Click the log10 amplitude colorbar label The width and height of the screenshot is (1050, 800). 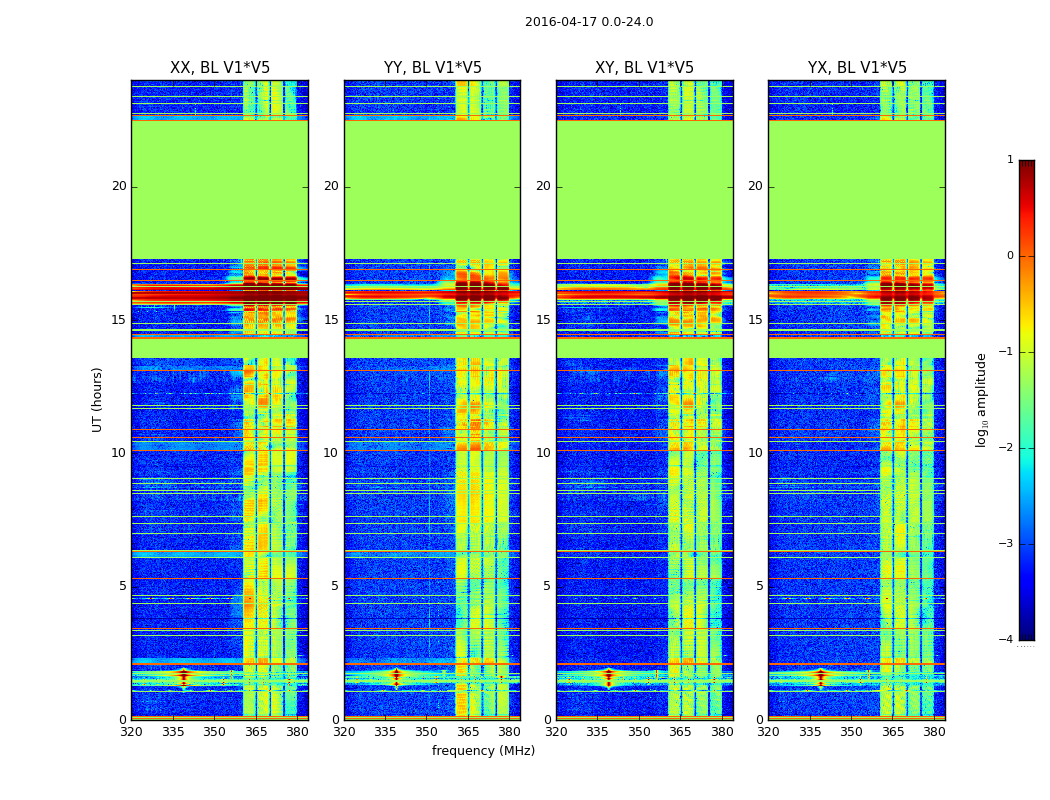[982, 399]
